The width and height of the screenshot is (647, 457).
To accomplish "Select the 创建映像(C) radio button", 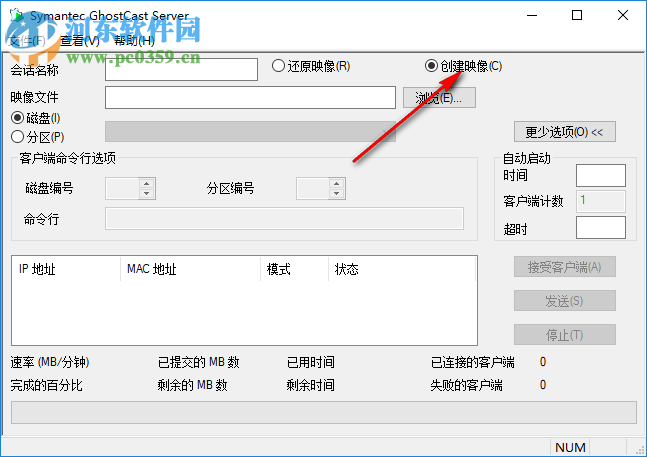I will 463,66.
